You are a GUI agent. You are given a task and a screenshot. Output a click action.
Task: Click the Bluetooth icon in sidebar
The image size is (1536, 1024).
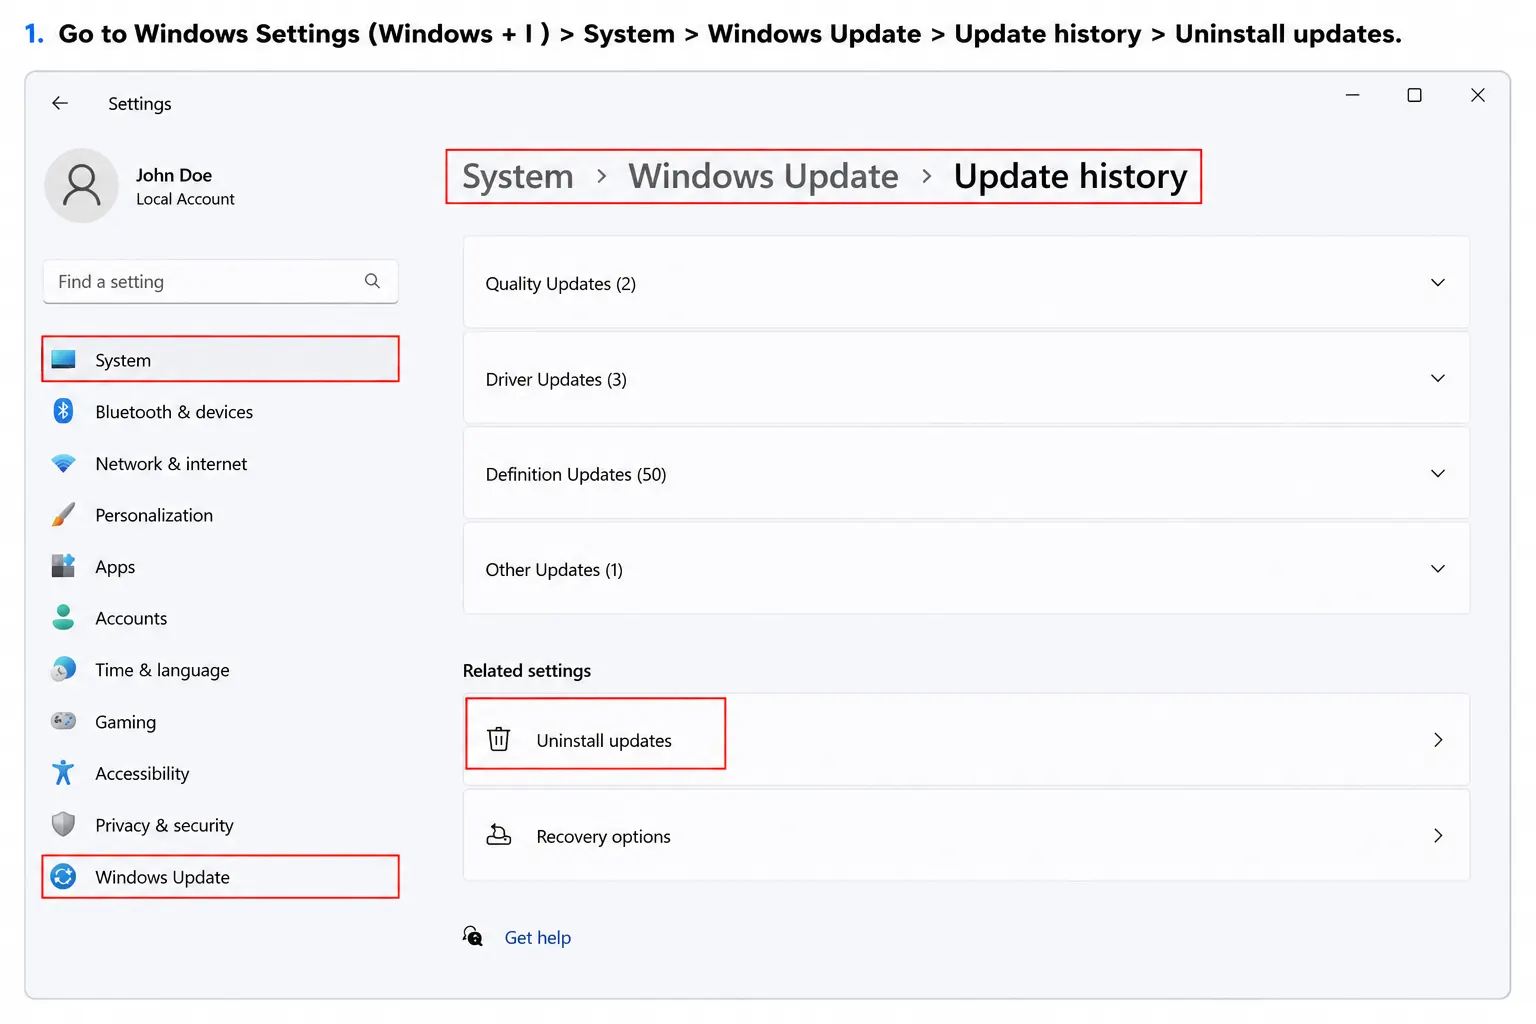[x=63, y=411]
